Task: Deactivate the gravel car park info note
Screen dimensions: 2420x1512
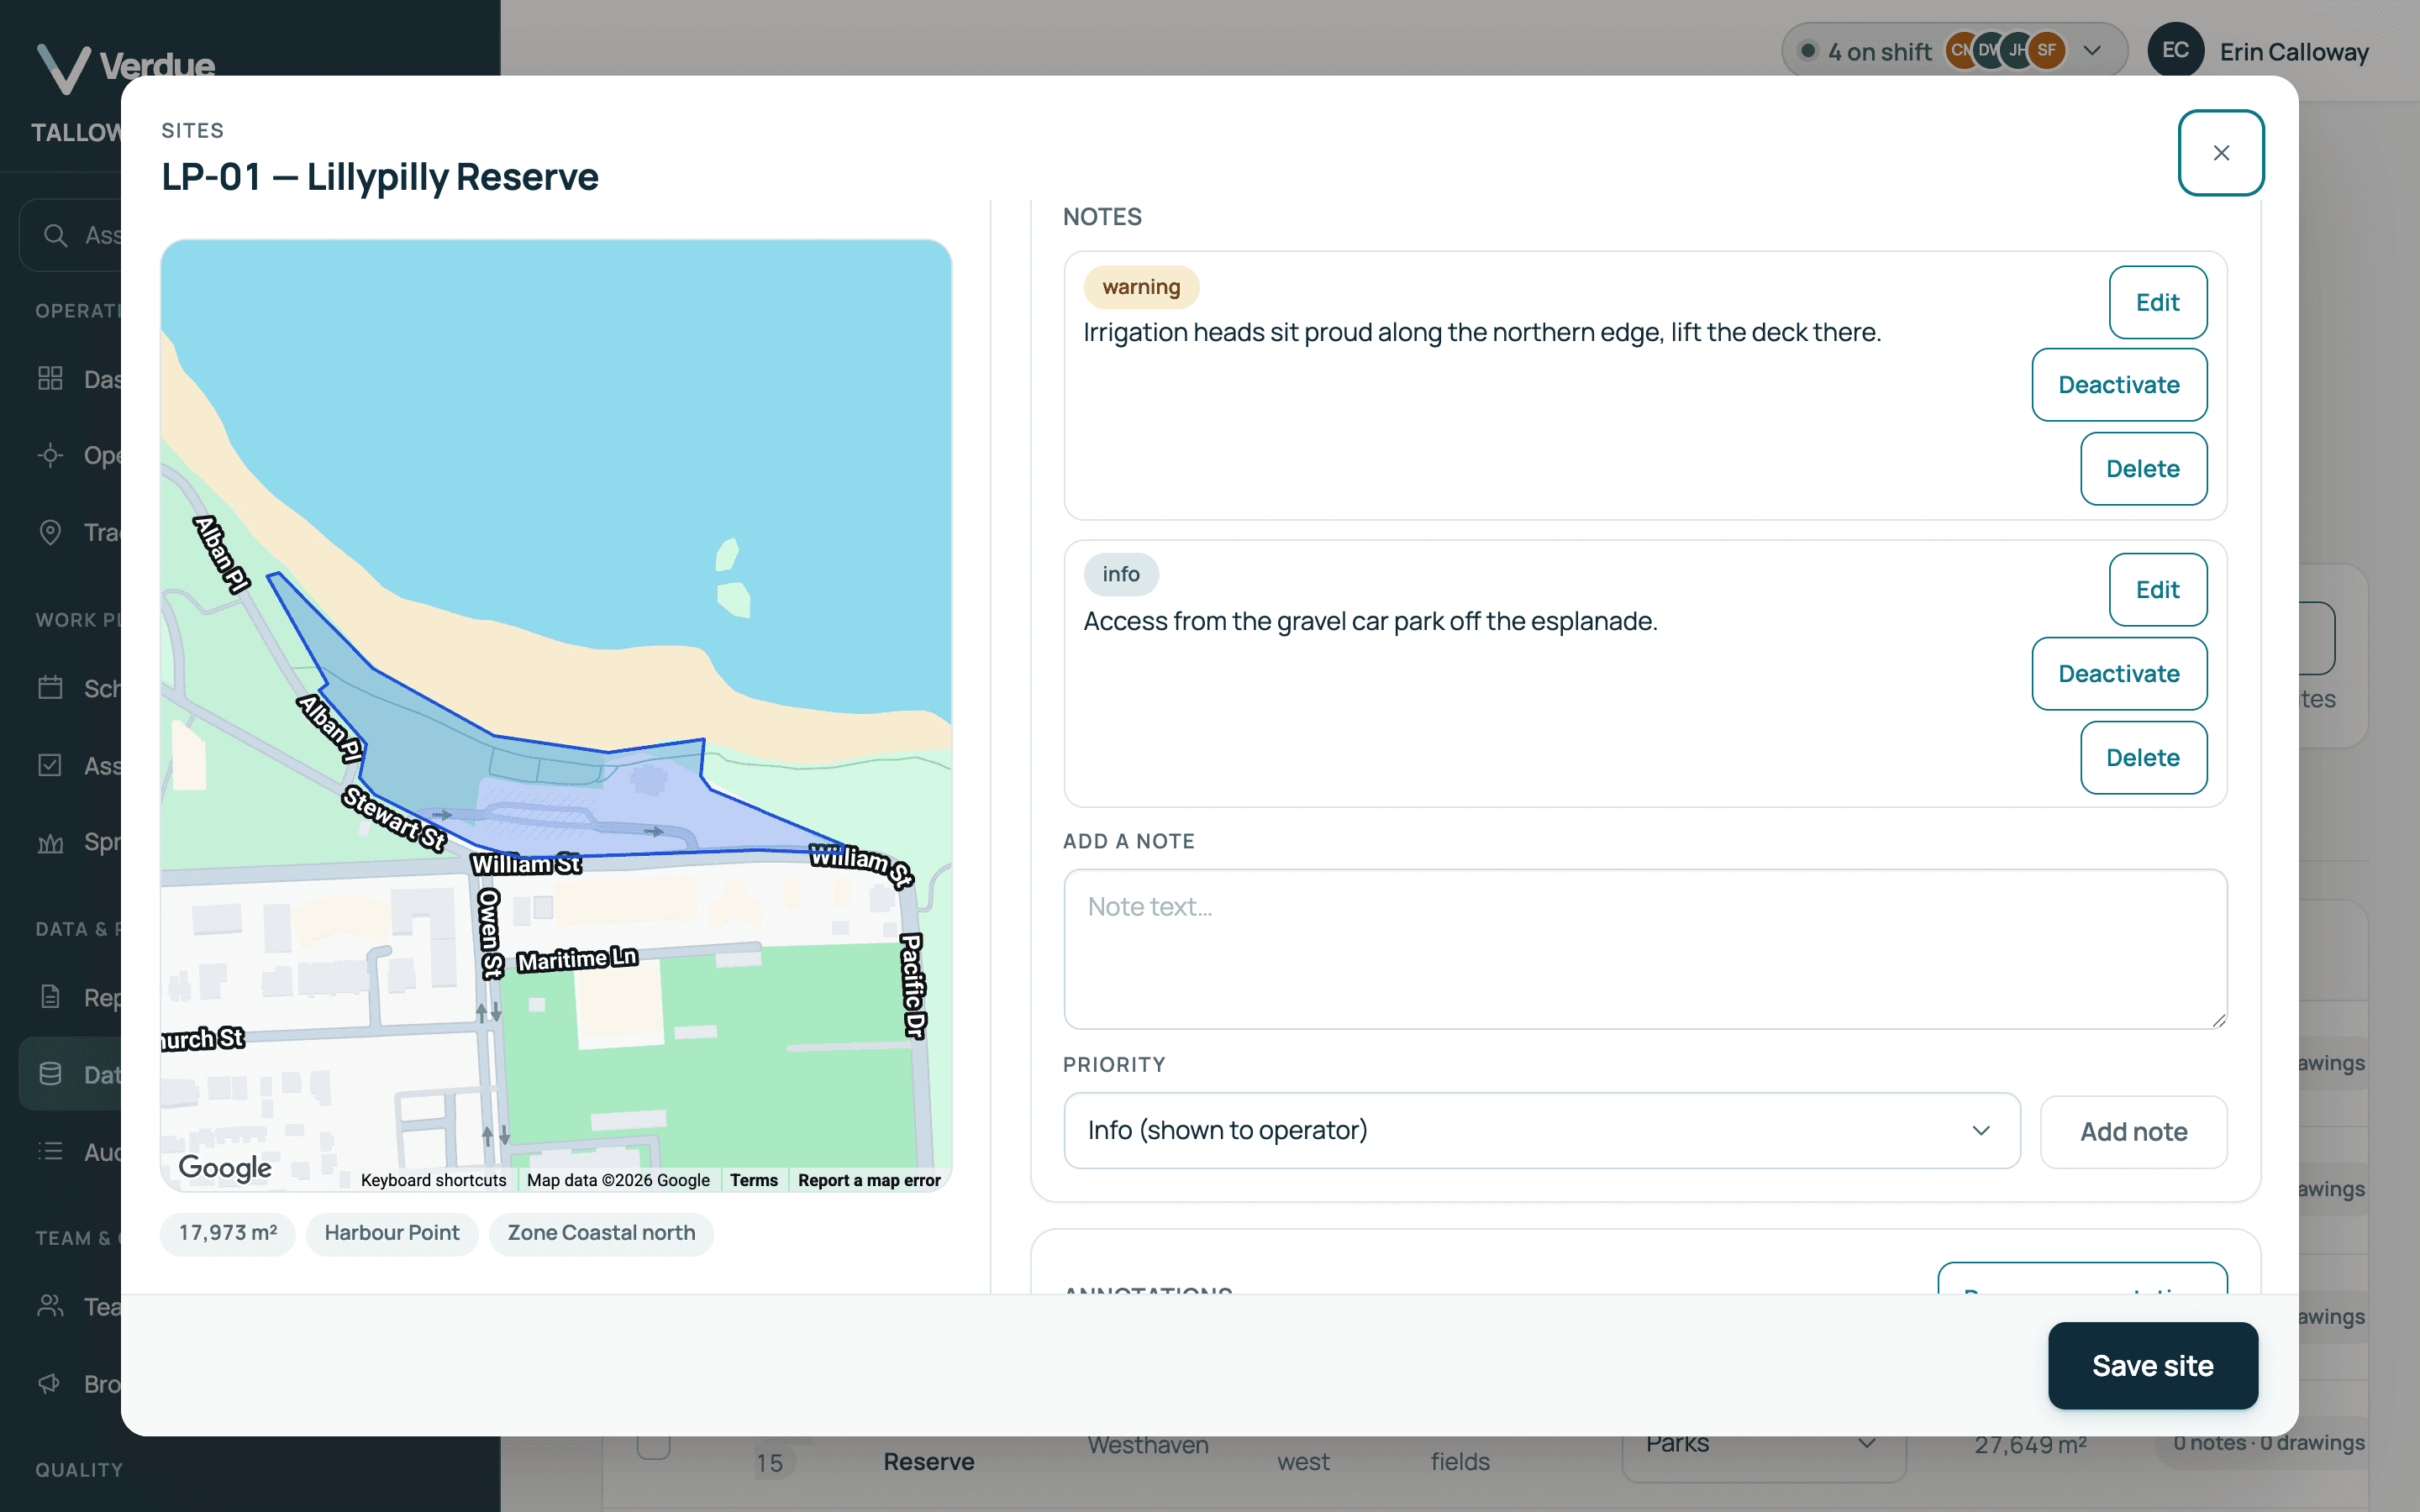Action: 2118,674
